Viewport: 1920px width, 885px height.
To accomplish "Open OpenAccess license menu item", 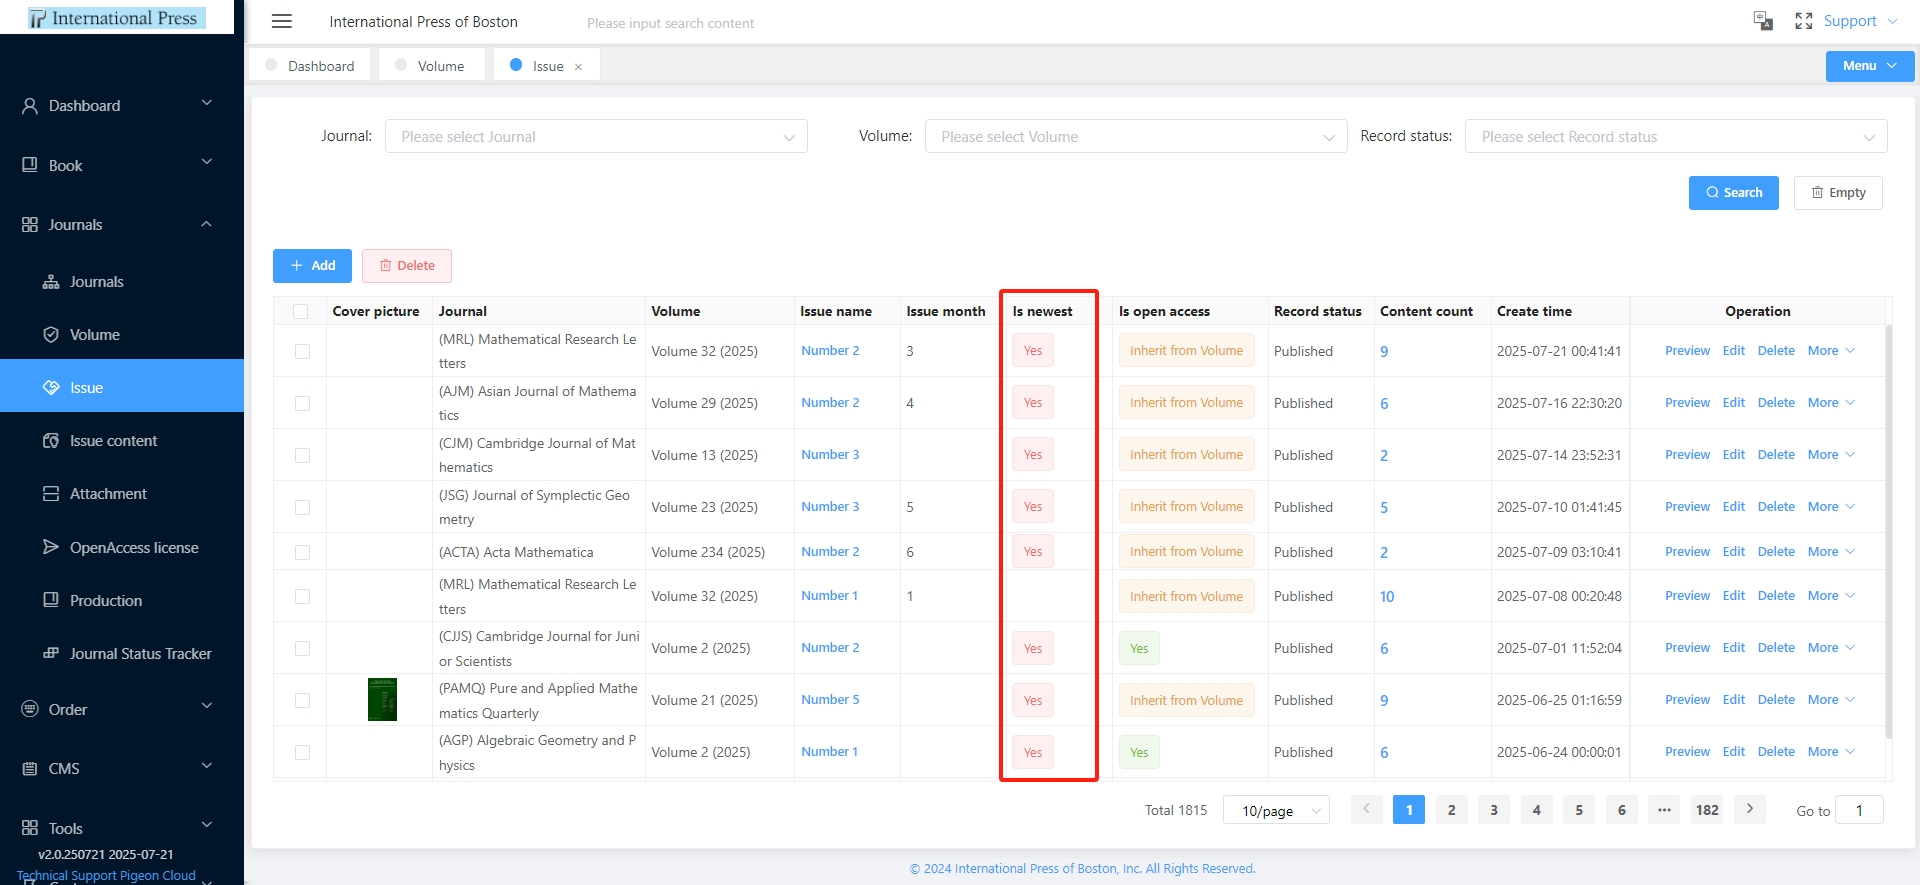I will (122, 547).
